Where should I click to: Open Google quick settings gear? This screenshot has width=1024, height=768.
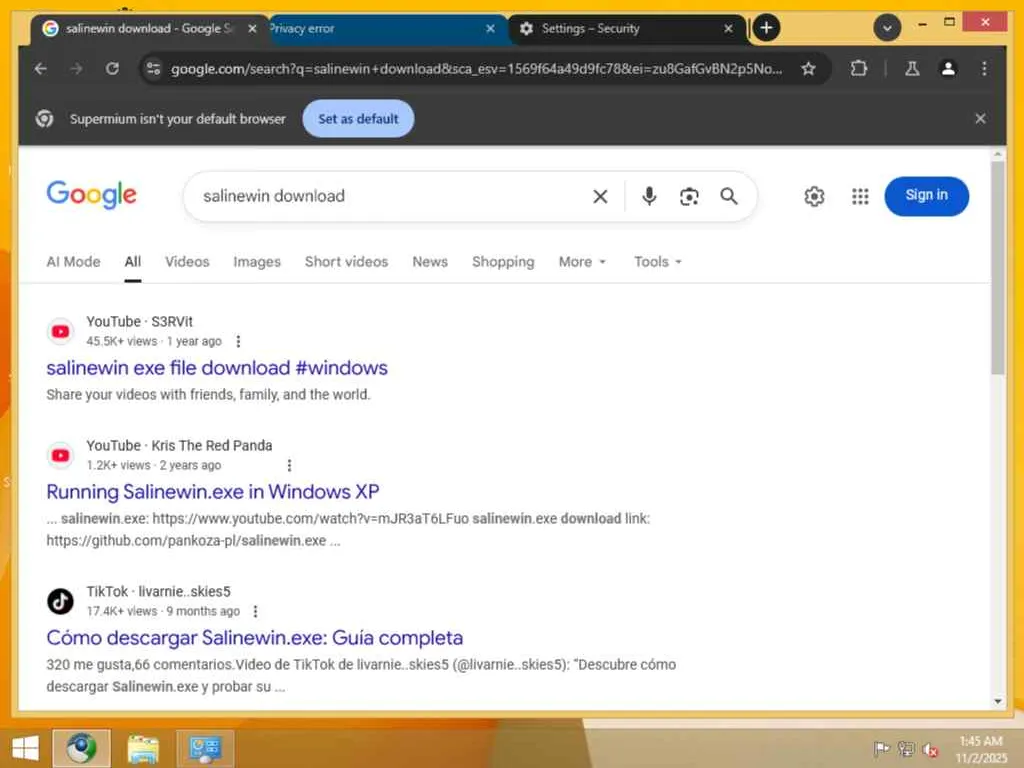tap(814, 196)
